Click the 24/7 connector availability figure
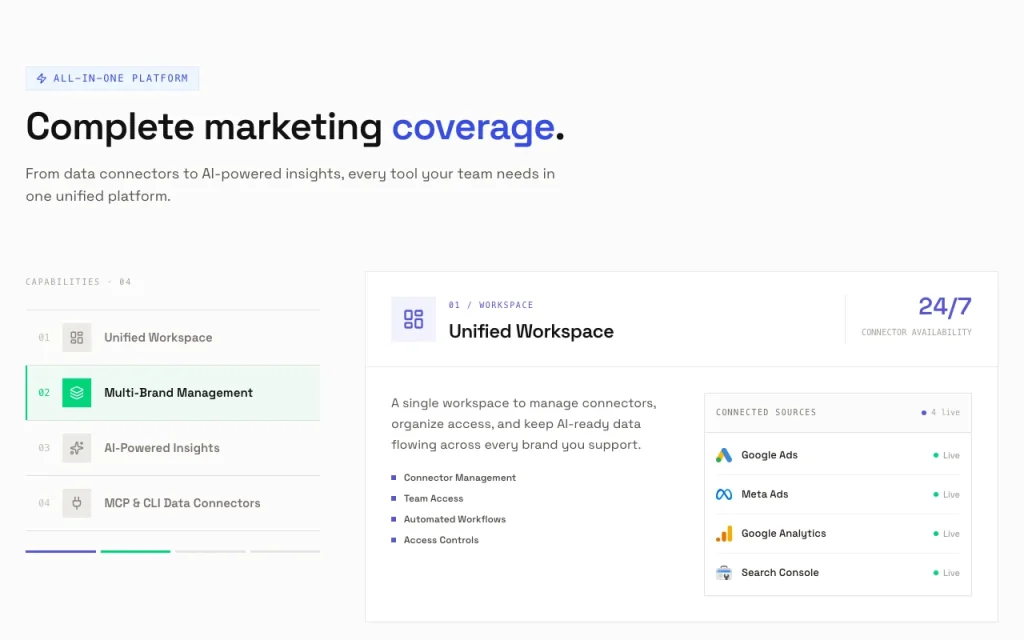Image resolution: width=1024 pixels, height=640 pixels. 945,306
